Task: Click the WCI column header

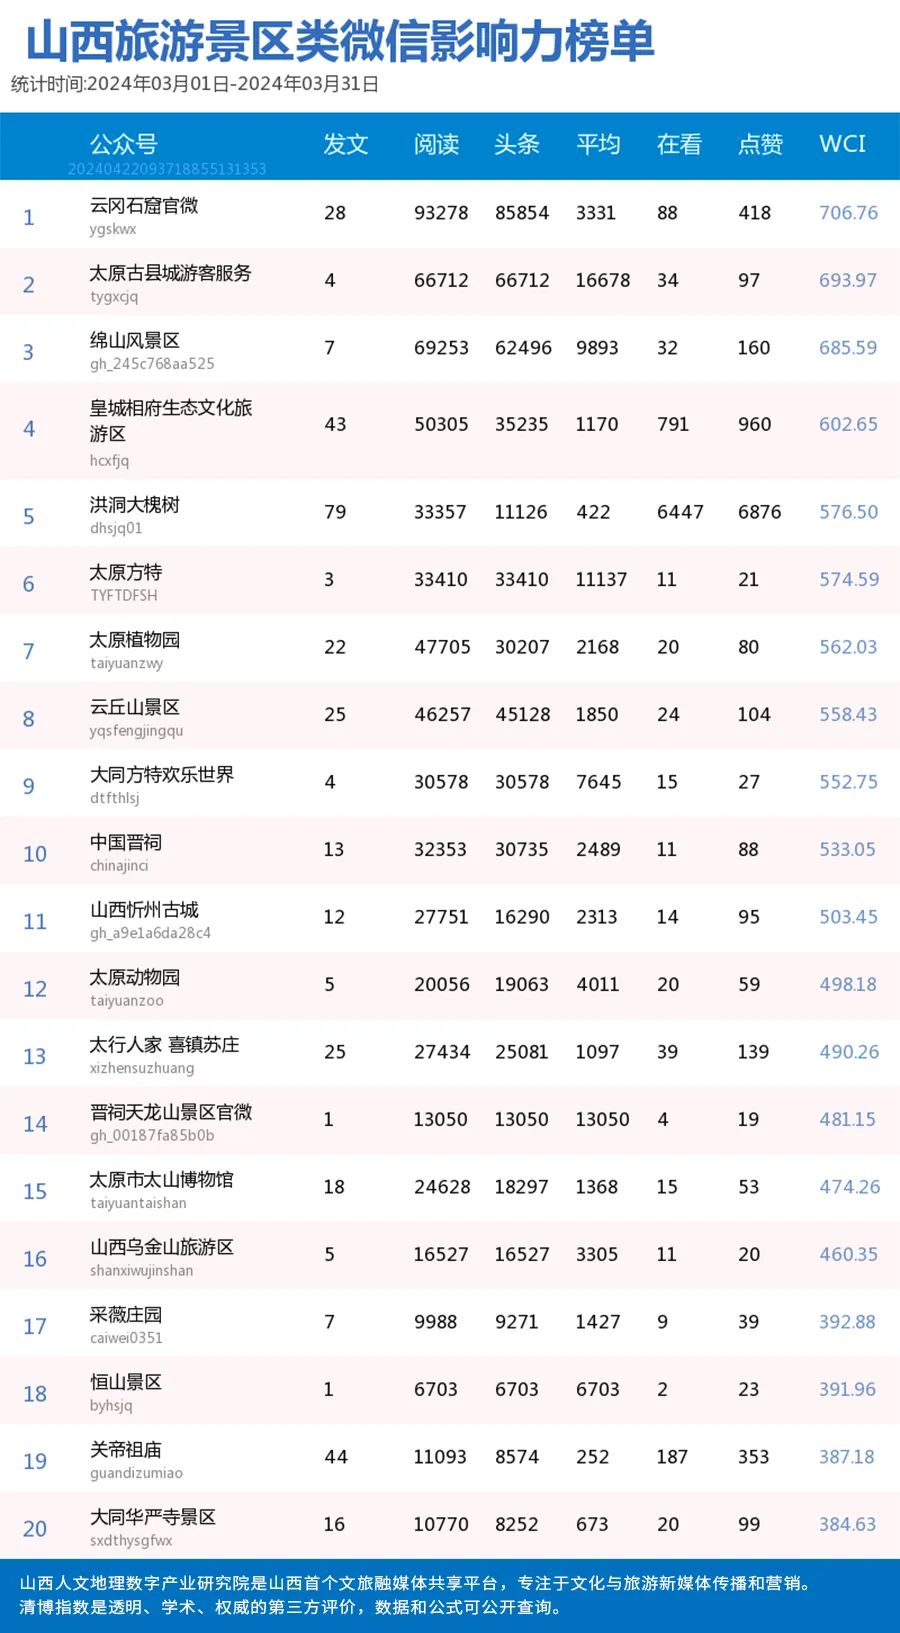Action: (842, 144)
